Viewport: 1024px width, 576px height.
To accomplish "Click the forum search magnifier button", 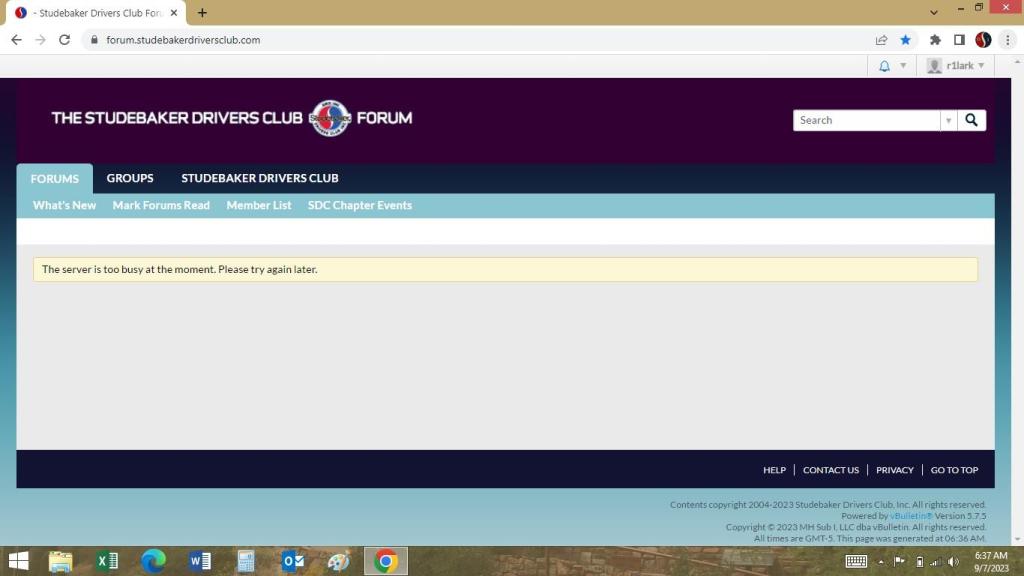I will (x=971, y=120).
